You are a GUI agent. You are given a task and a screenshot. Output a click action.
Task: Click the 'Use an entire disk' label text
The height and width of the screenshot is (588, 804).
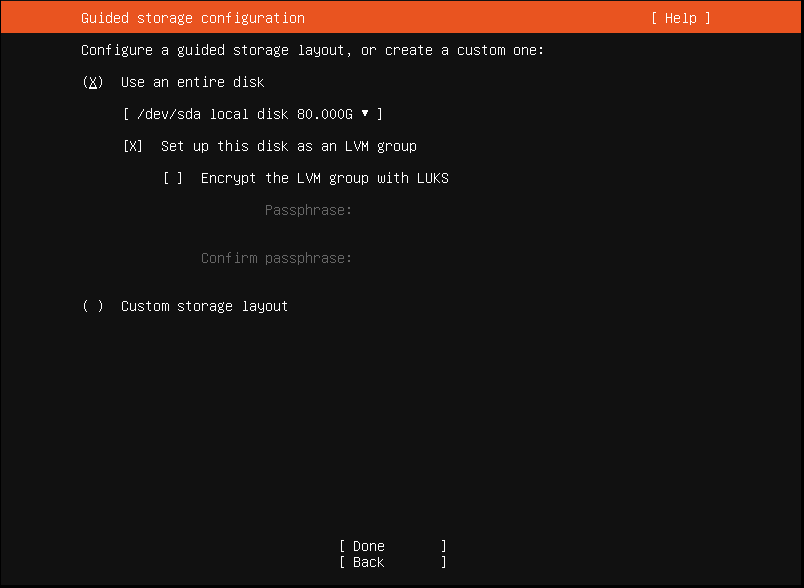tap(192, 82)
